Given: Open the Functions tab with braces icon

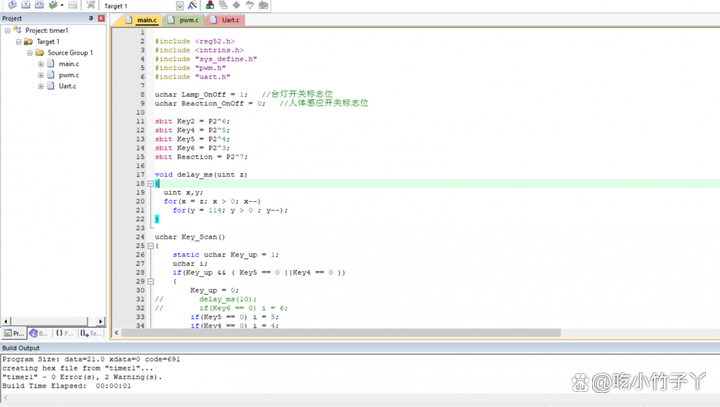Looking at the screenshot, I should pos(65,333).
